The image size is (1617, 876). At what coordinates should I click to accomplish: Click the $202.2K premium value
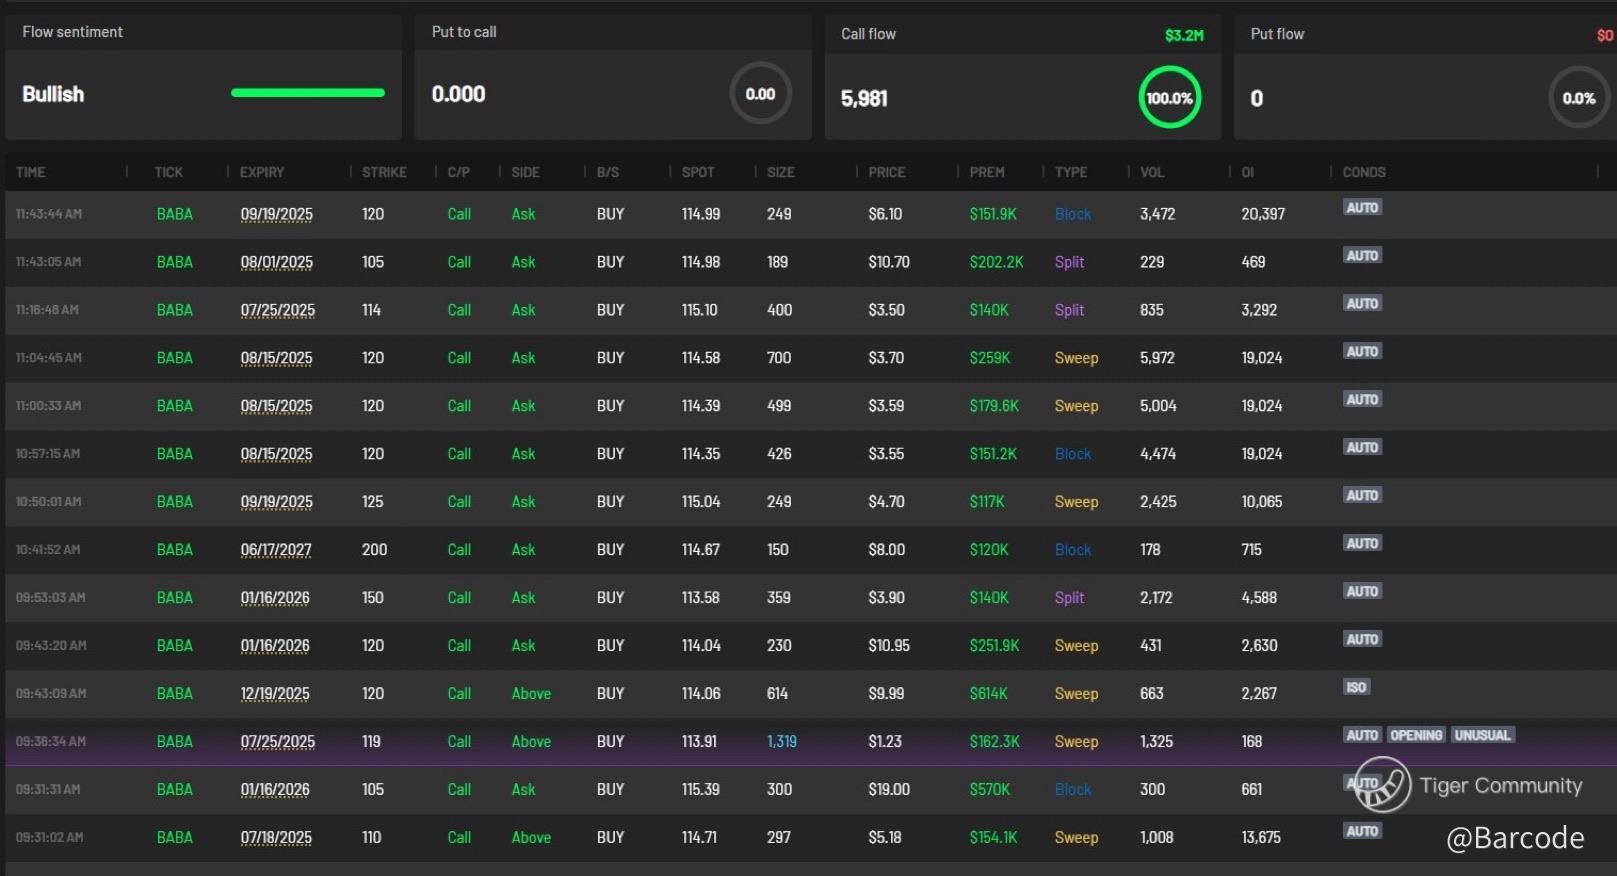(996, 262)
